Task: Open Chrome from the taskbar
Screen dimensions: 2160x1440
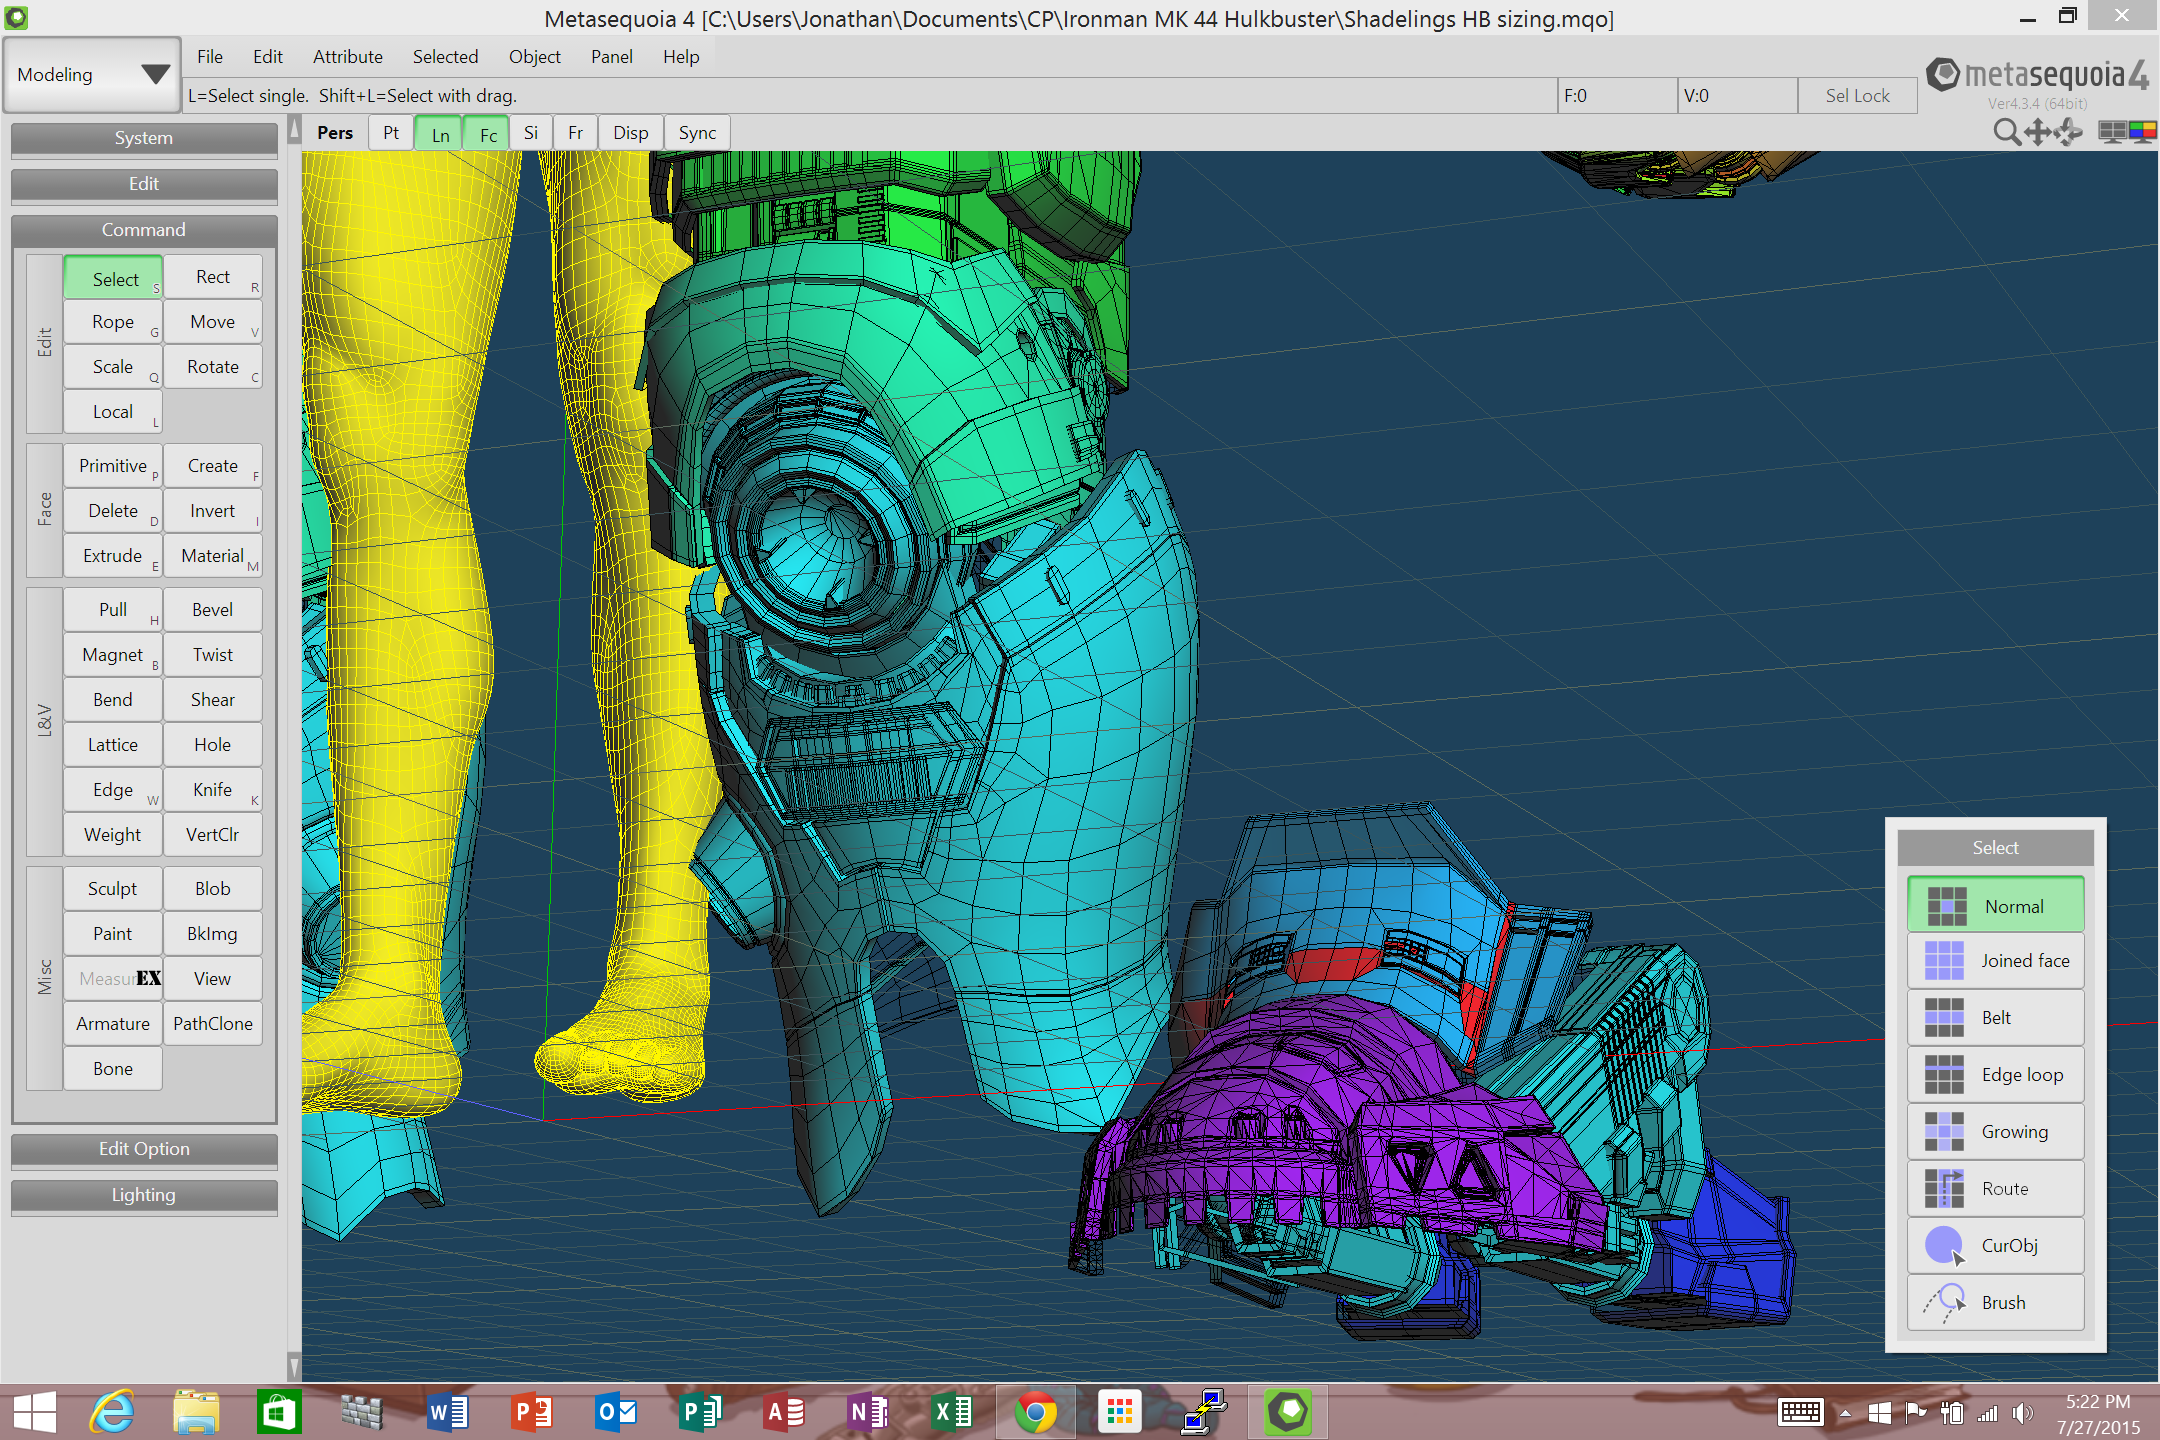Action: click(1035, 1412)
